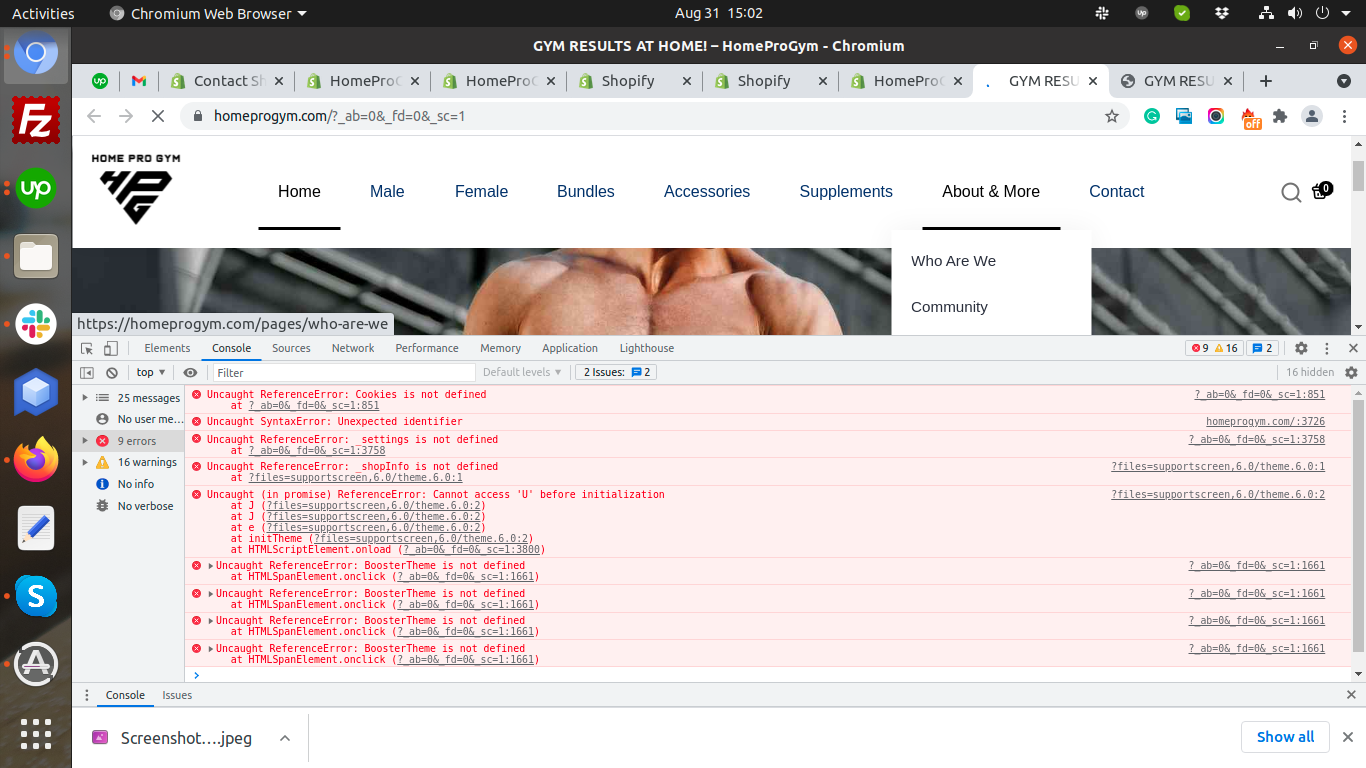
Task: Open the Lighthouse panel tab
Action: click(x=647, y=348)
